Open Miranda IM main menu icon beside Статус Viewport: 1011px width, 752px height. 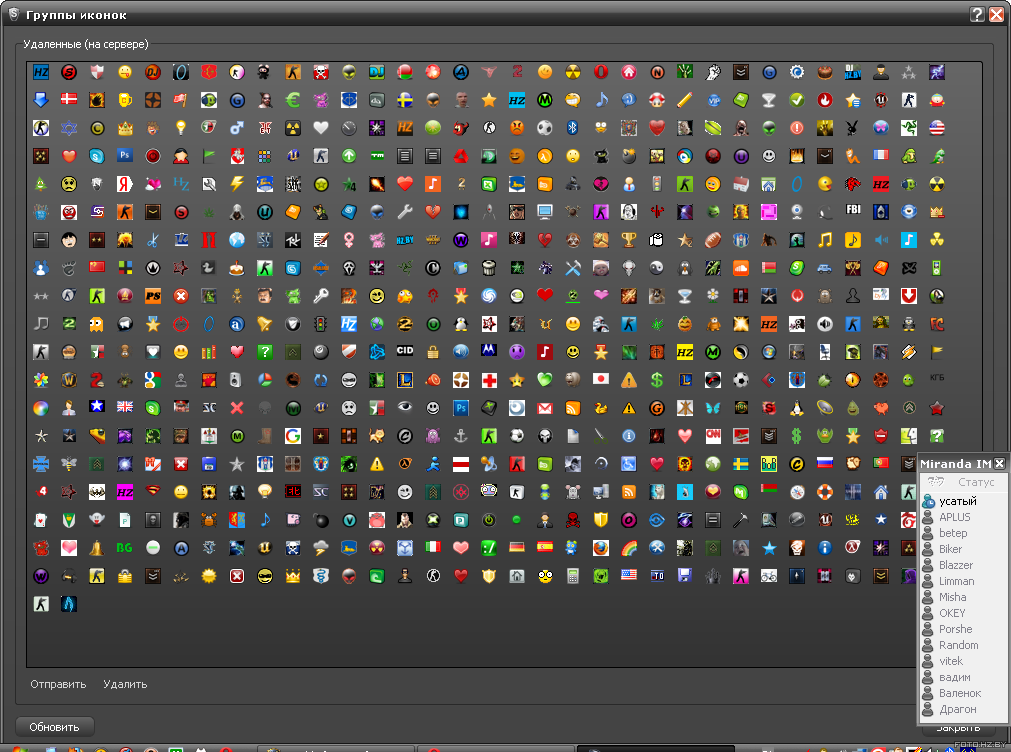point(936,482)
